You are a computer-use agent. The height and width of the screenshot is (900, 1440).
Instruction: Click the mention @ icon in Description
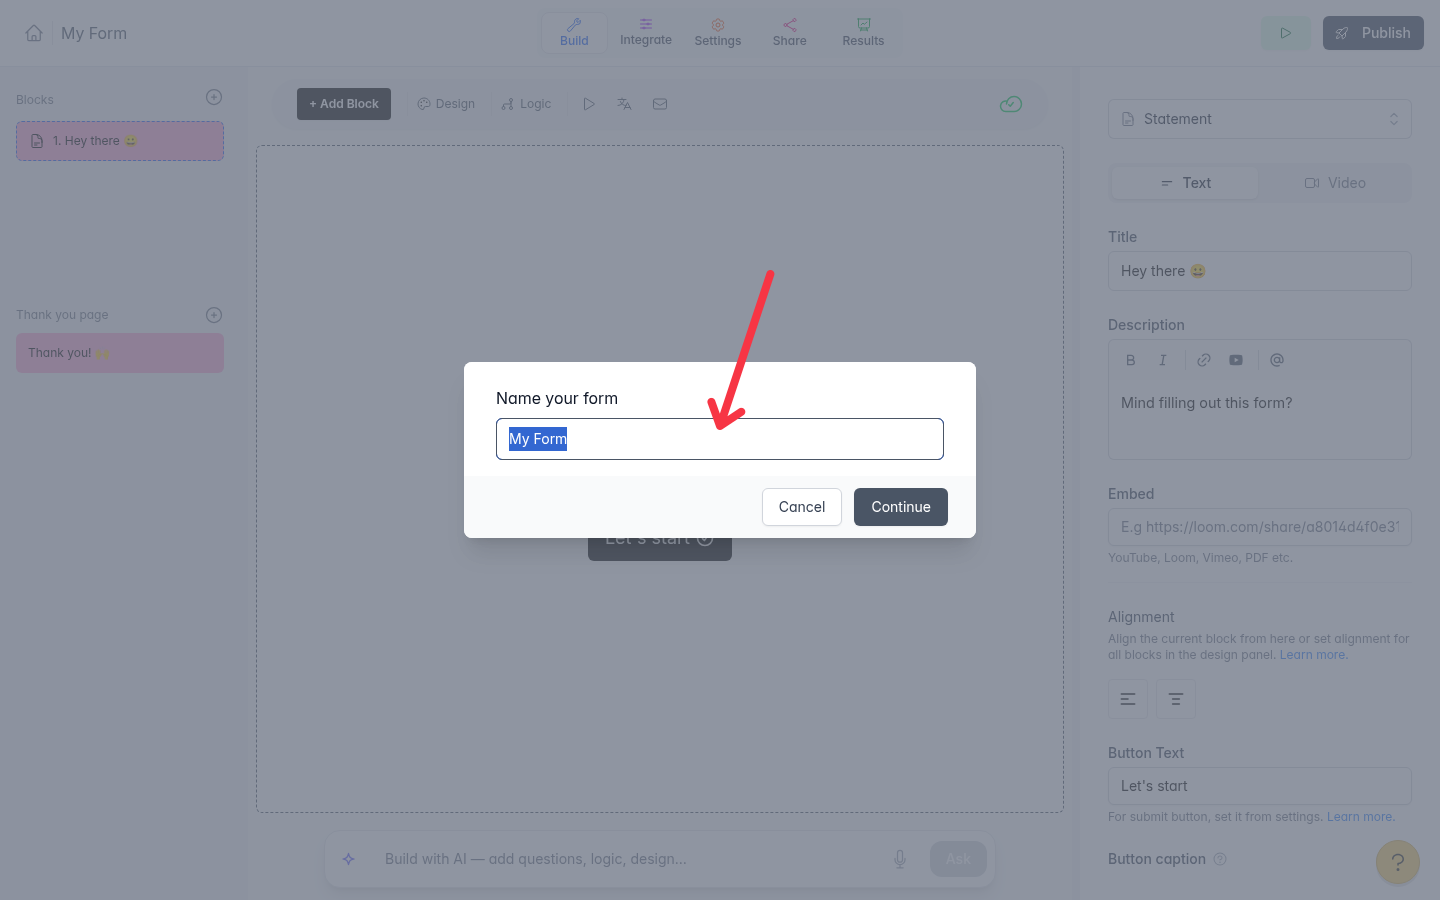coord(1277,360)
